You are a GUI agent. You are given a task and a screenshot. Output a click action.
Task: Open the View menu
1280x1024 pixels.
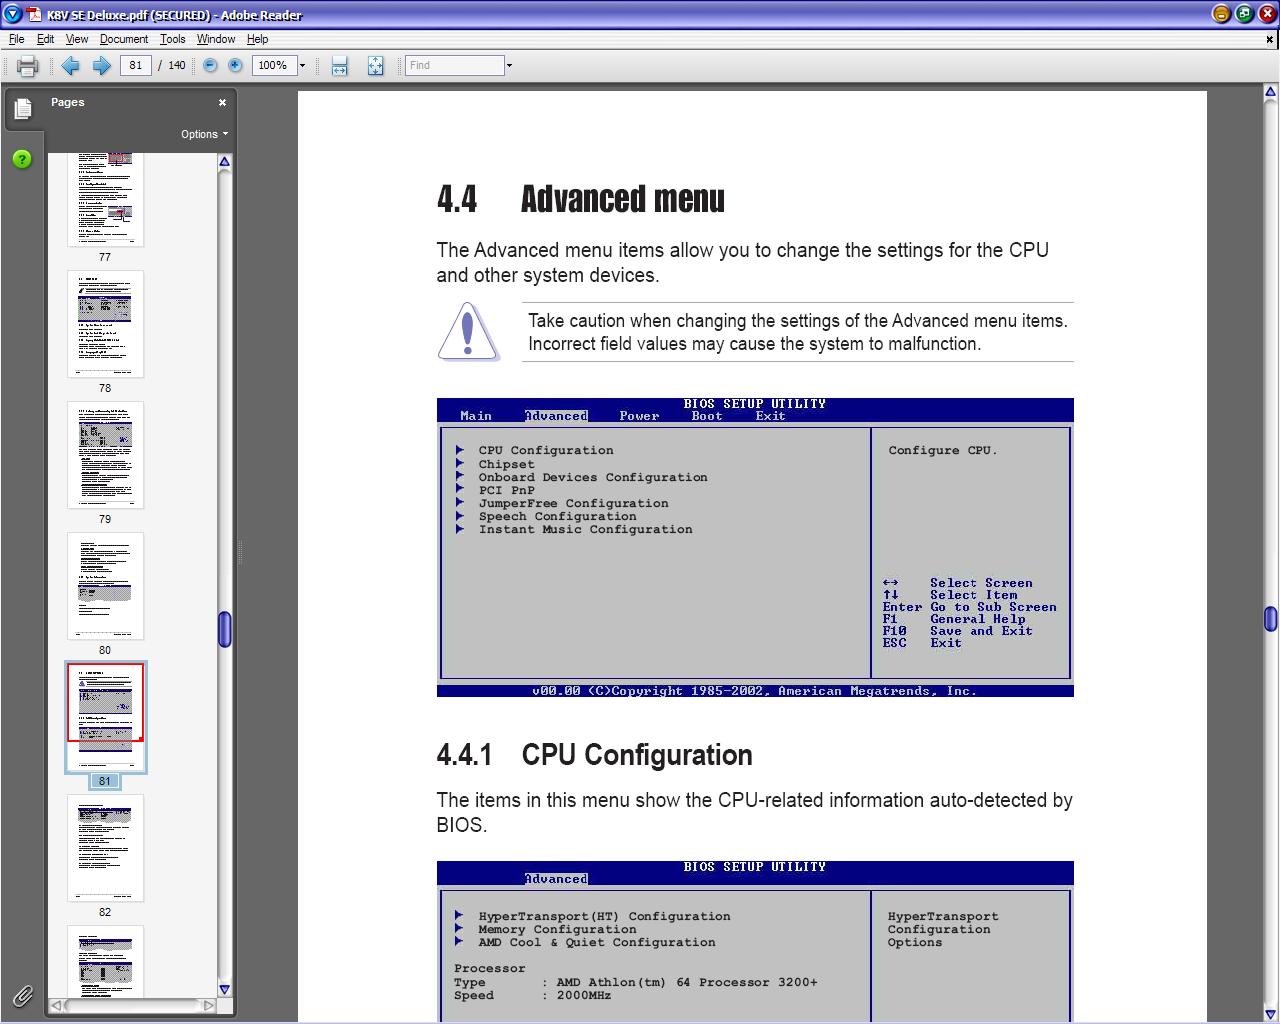(77, 39)
